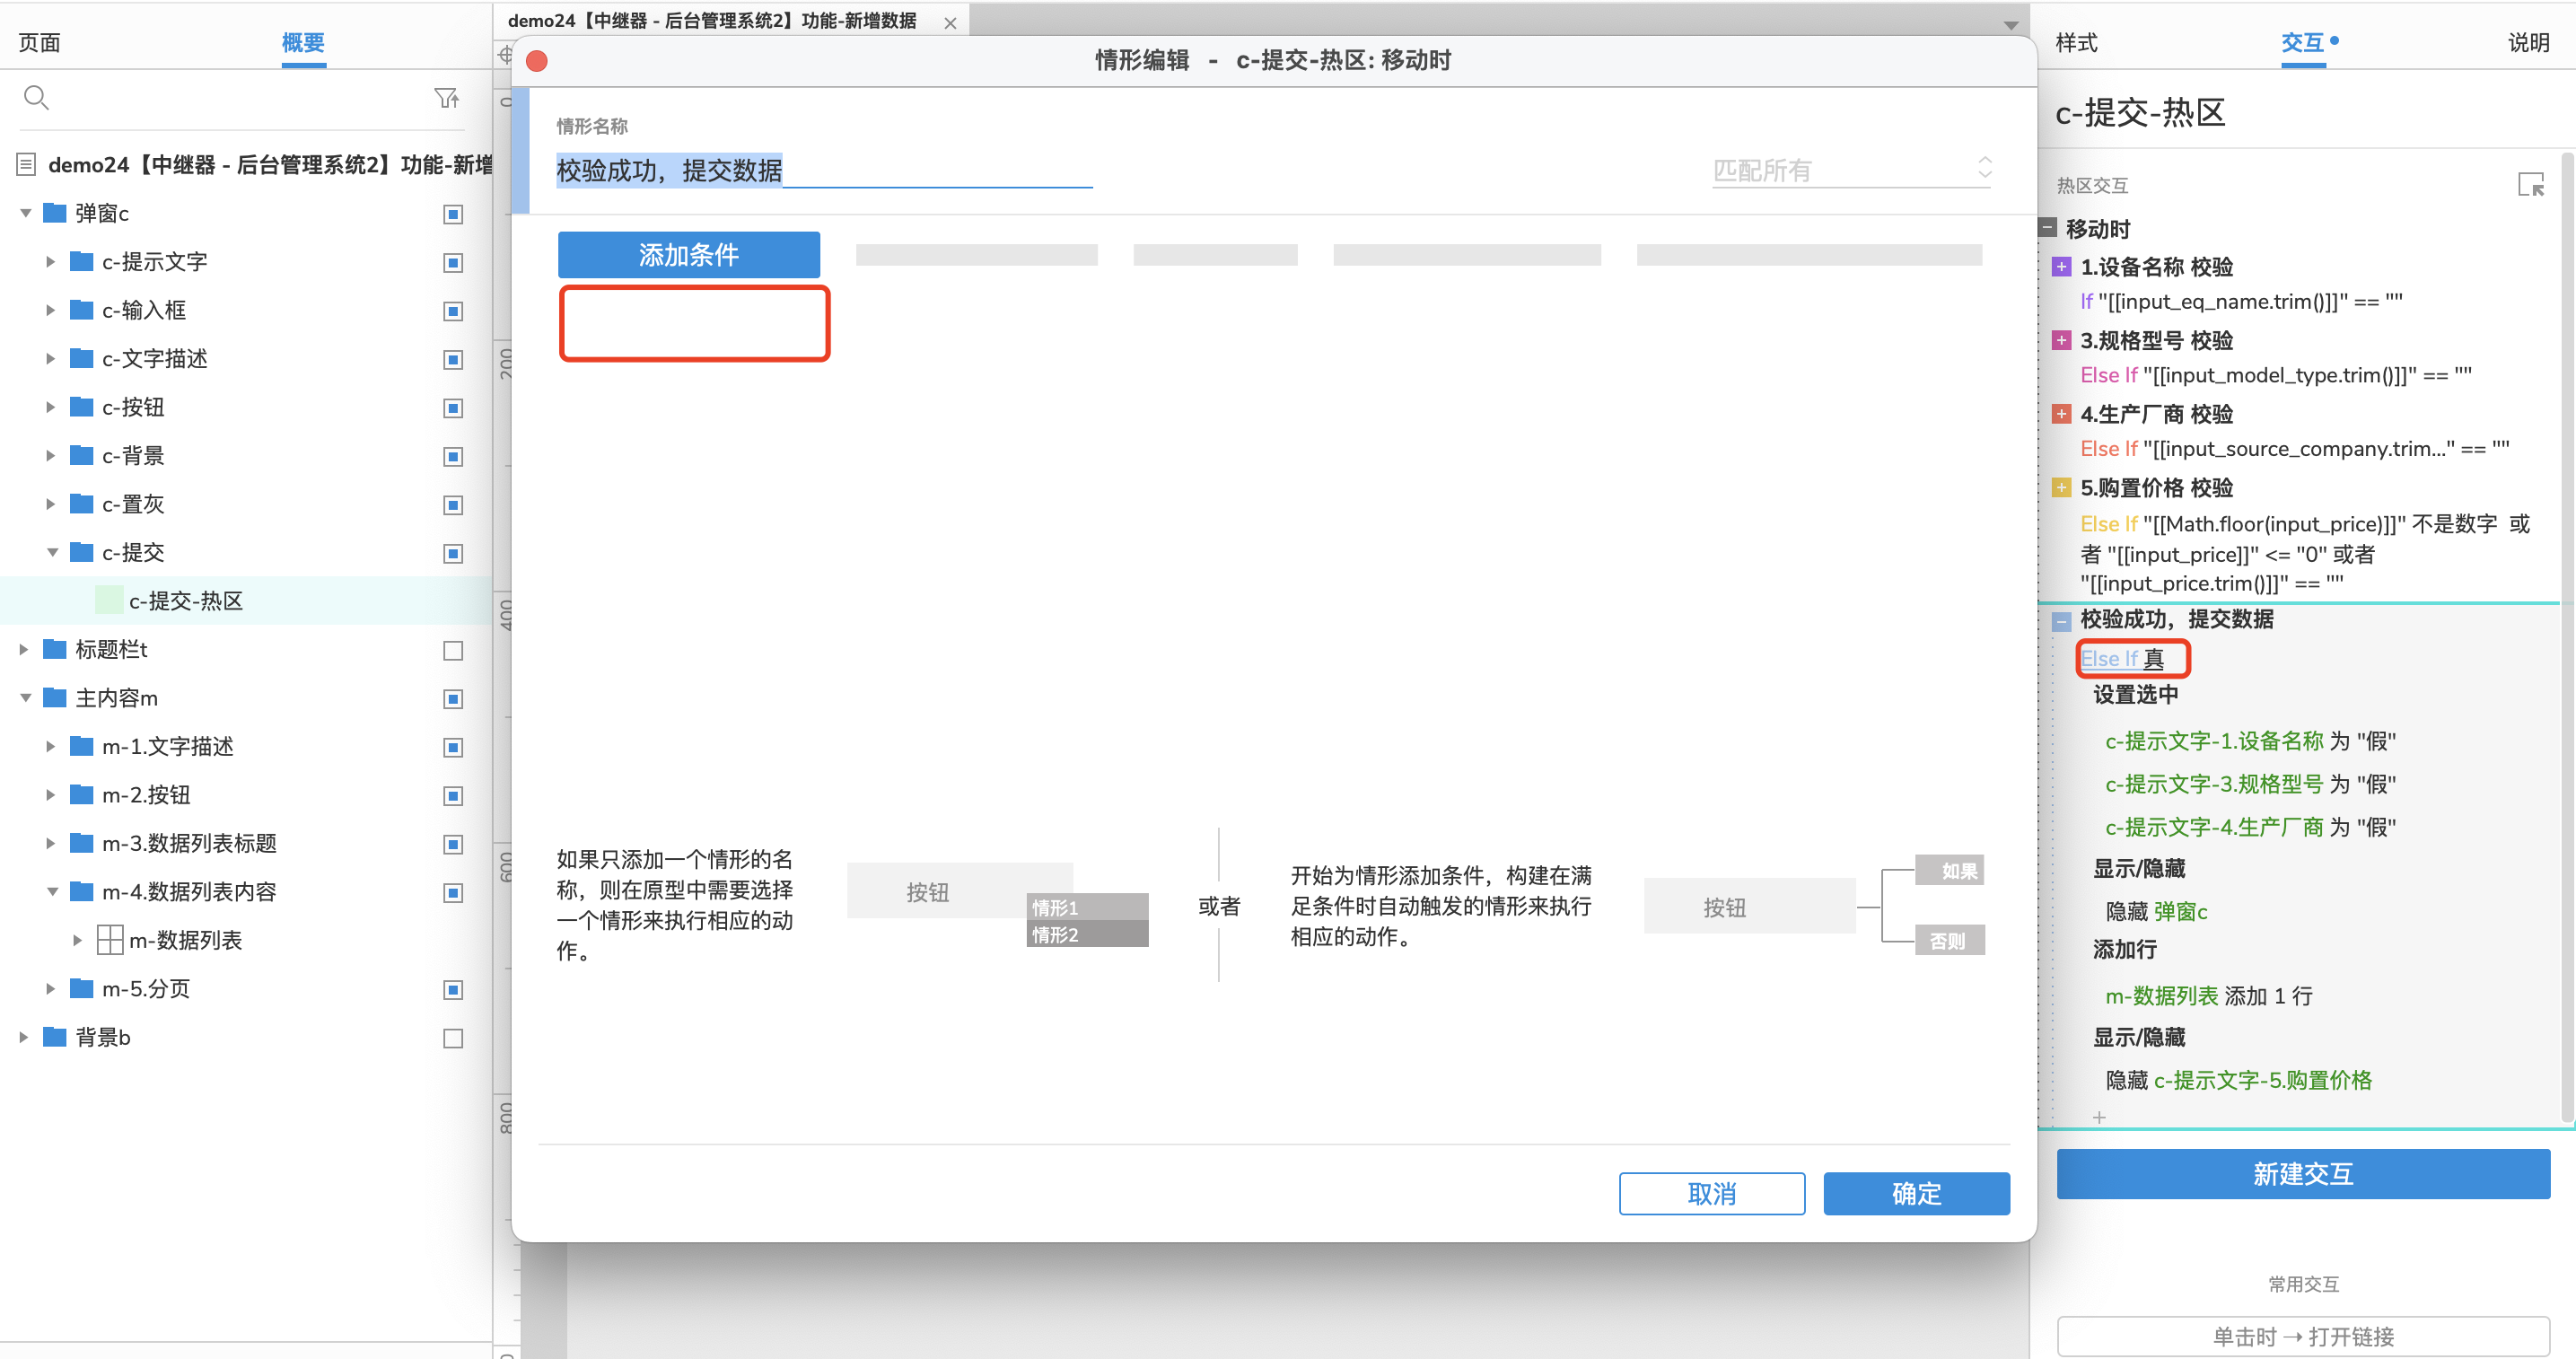Viewport: 2576px width, 1359px height.
Task: Click the magenta plus icon for 3.规格型号 校验
Action: pos(2061,341)
